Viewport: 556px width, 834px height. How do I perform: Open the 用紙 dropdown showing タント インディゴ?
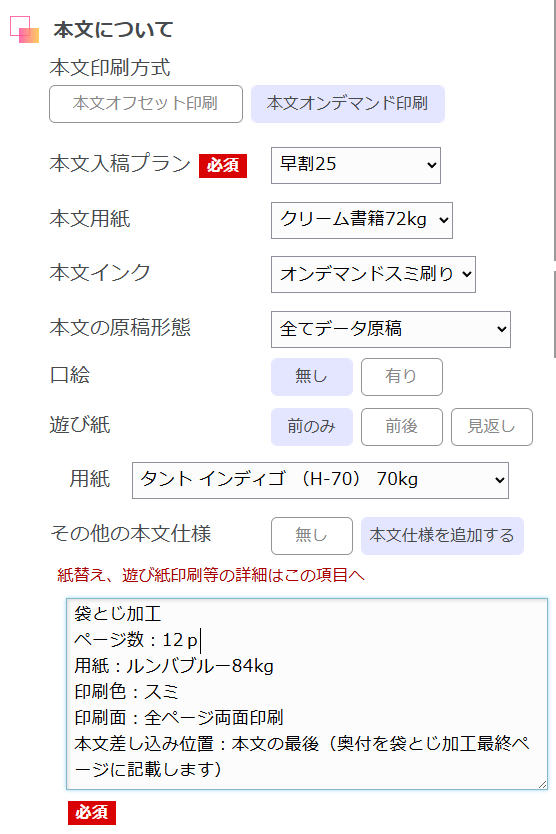(320, 480)
